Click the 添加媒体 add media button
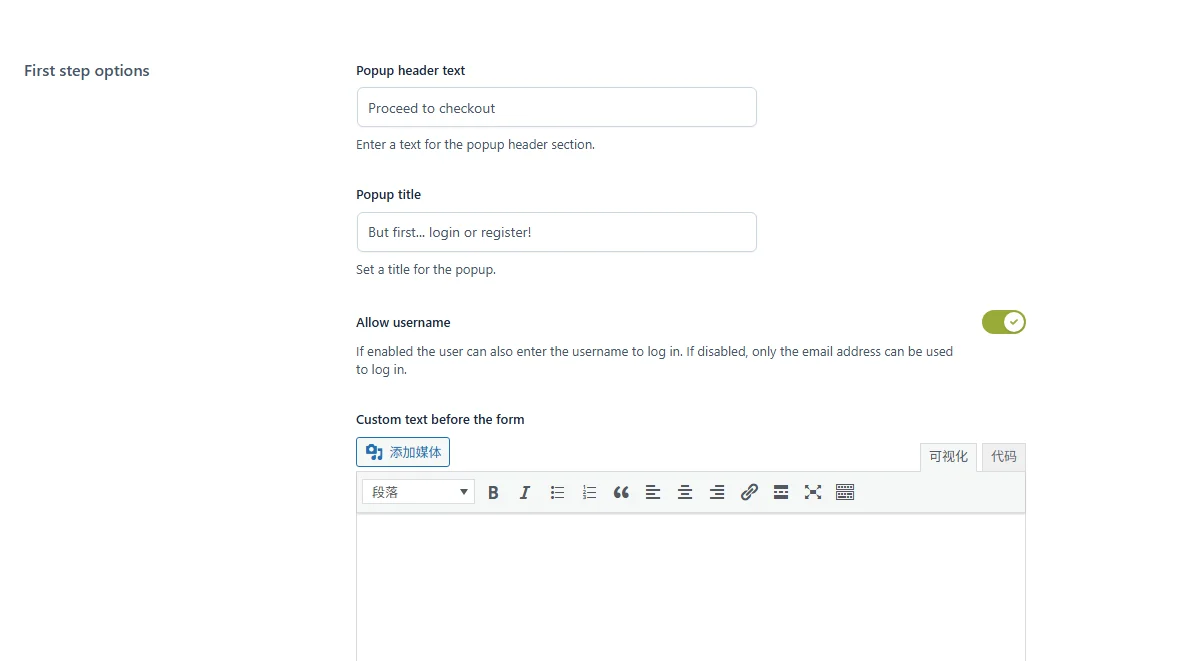This screenshot has width=1197, height=661. 403,452
